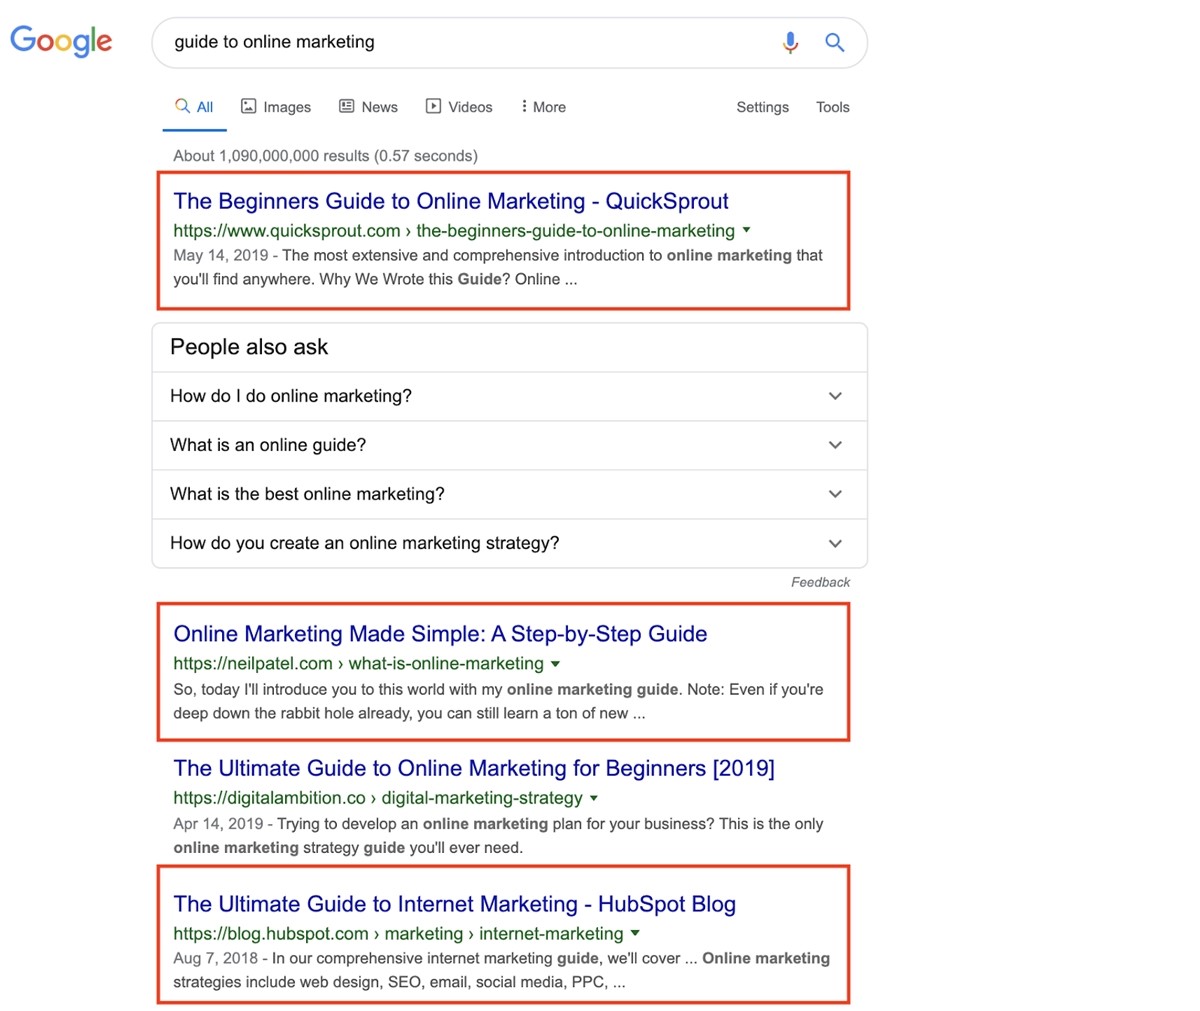This screenshot has height=1011, width=1200.
Task: Open search Tools
Action: pos(832,107)
